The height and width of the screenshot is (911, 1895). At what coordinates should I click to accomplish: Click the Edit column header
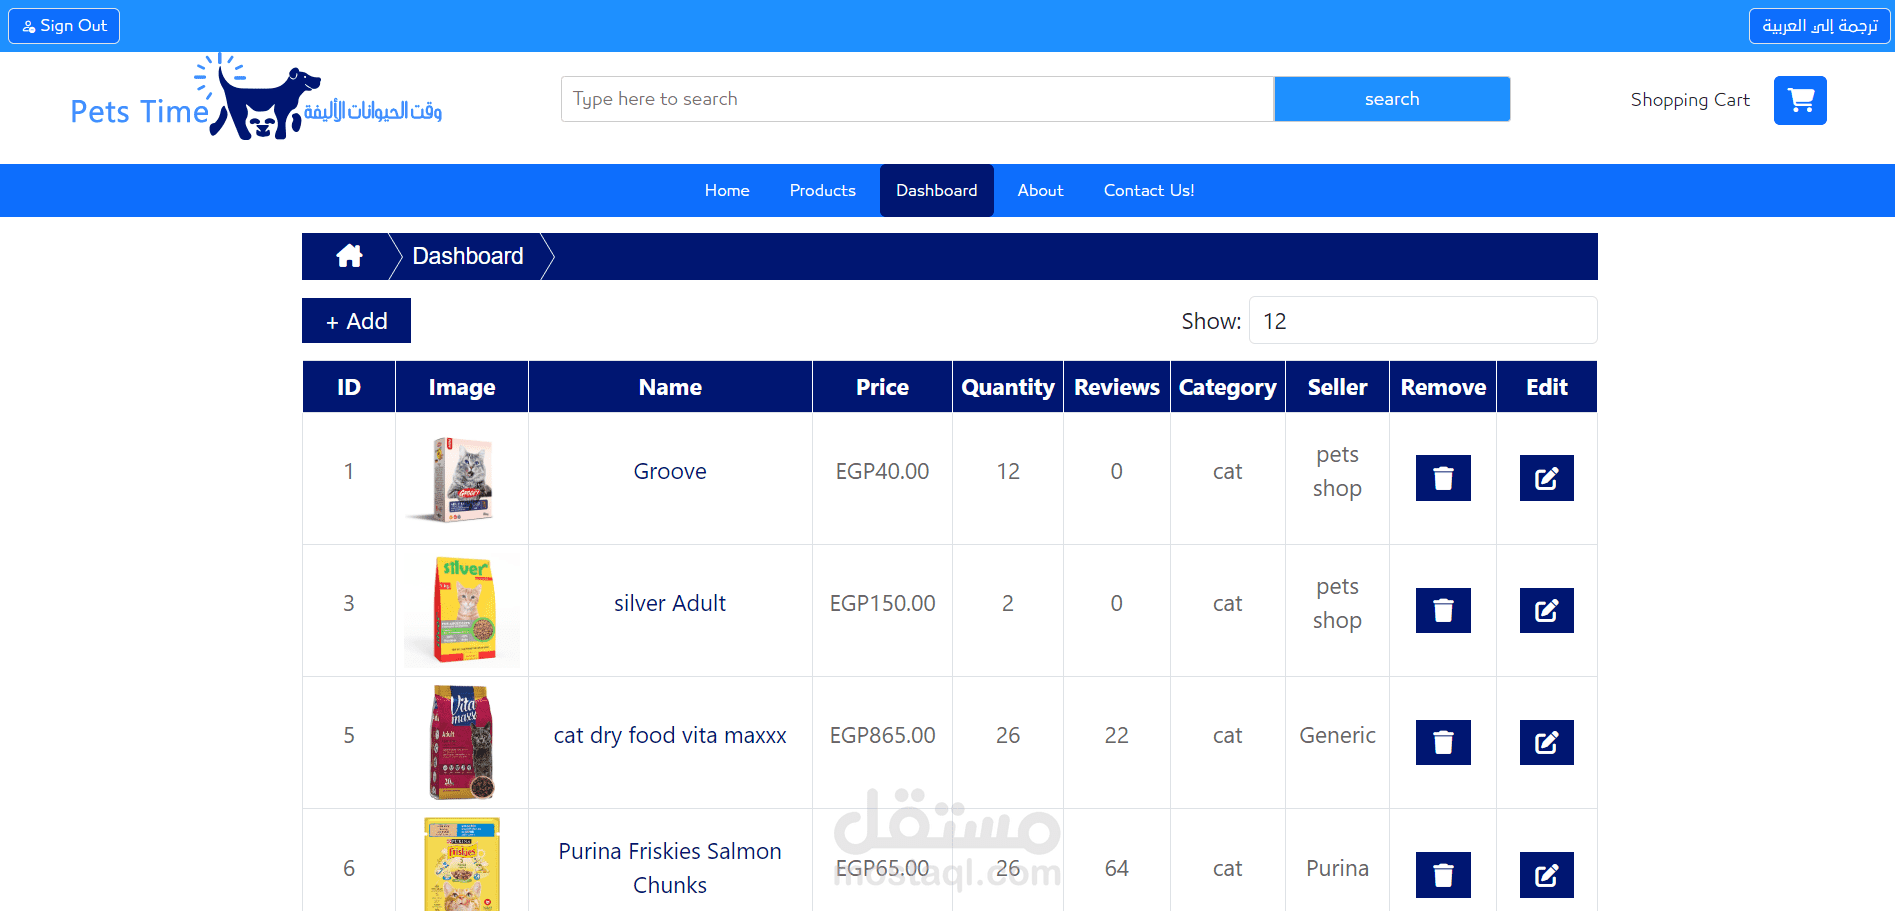[1547, 387]
